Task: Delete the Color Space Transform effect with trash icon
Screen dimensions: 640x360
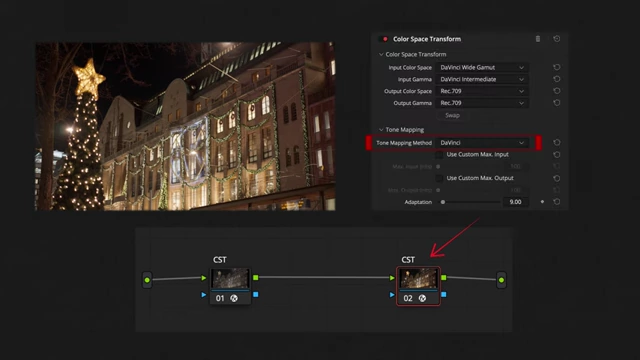Action: click(538, 39)
